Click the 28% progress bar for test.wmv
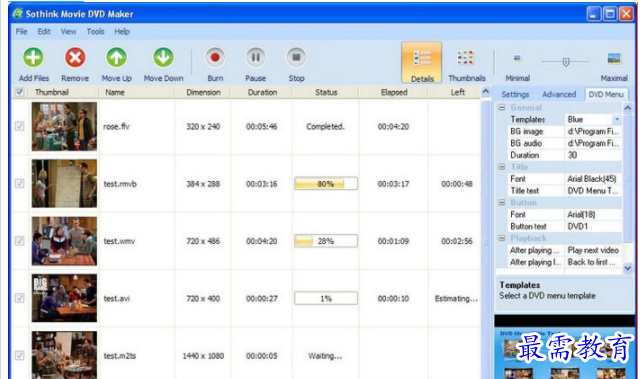The height and width of the screenshot is (379, 640). click(x=326, y=241)
